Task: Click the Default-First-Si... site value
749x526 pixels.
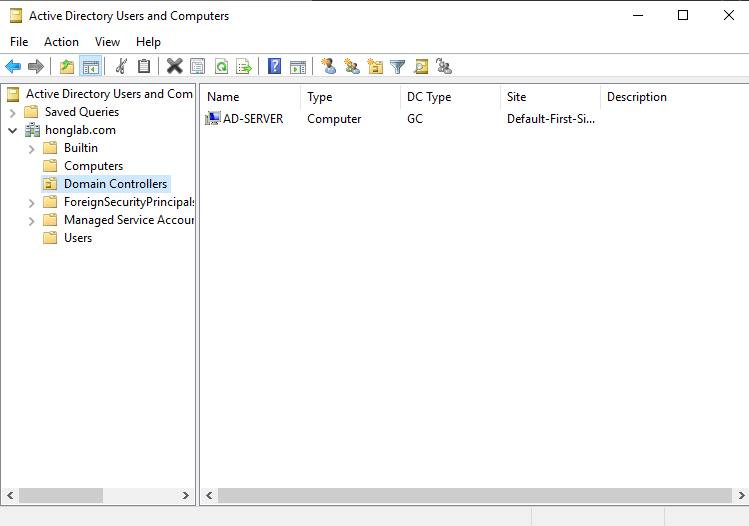Action: pos(551,119)
